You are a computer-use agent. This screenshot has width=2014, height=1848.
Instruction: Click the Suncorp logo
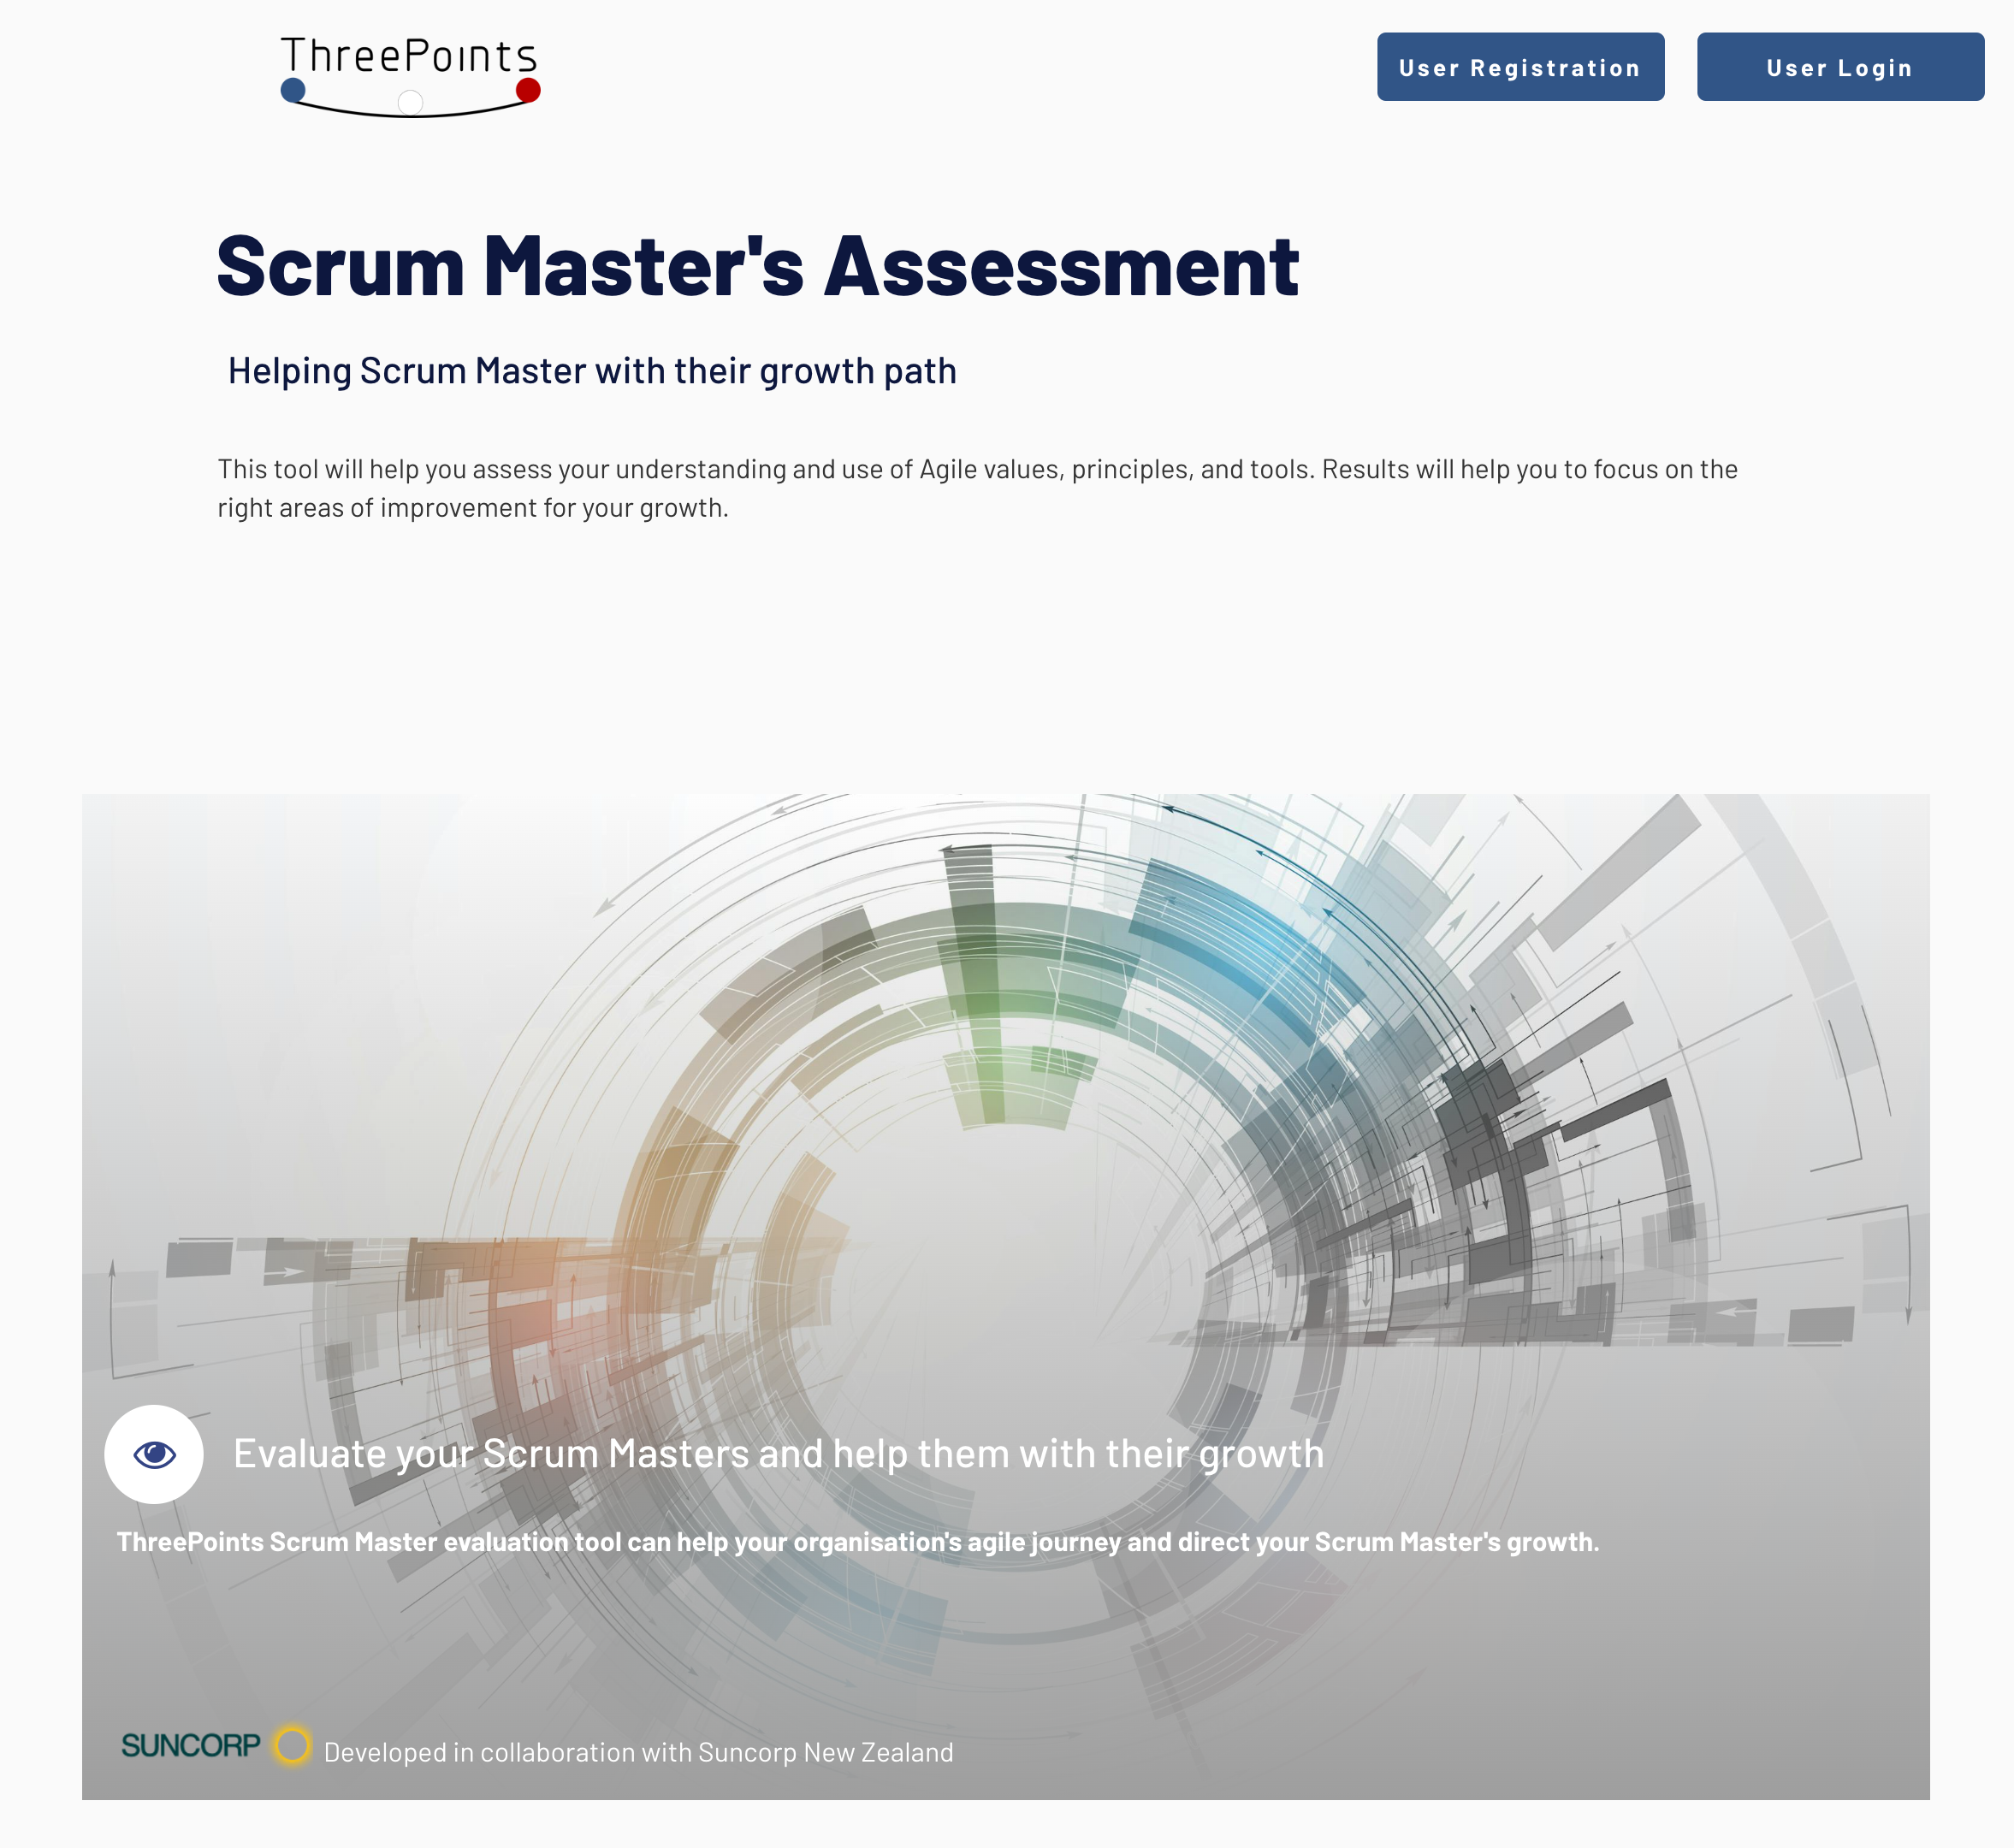(x=190, y=1746)
